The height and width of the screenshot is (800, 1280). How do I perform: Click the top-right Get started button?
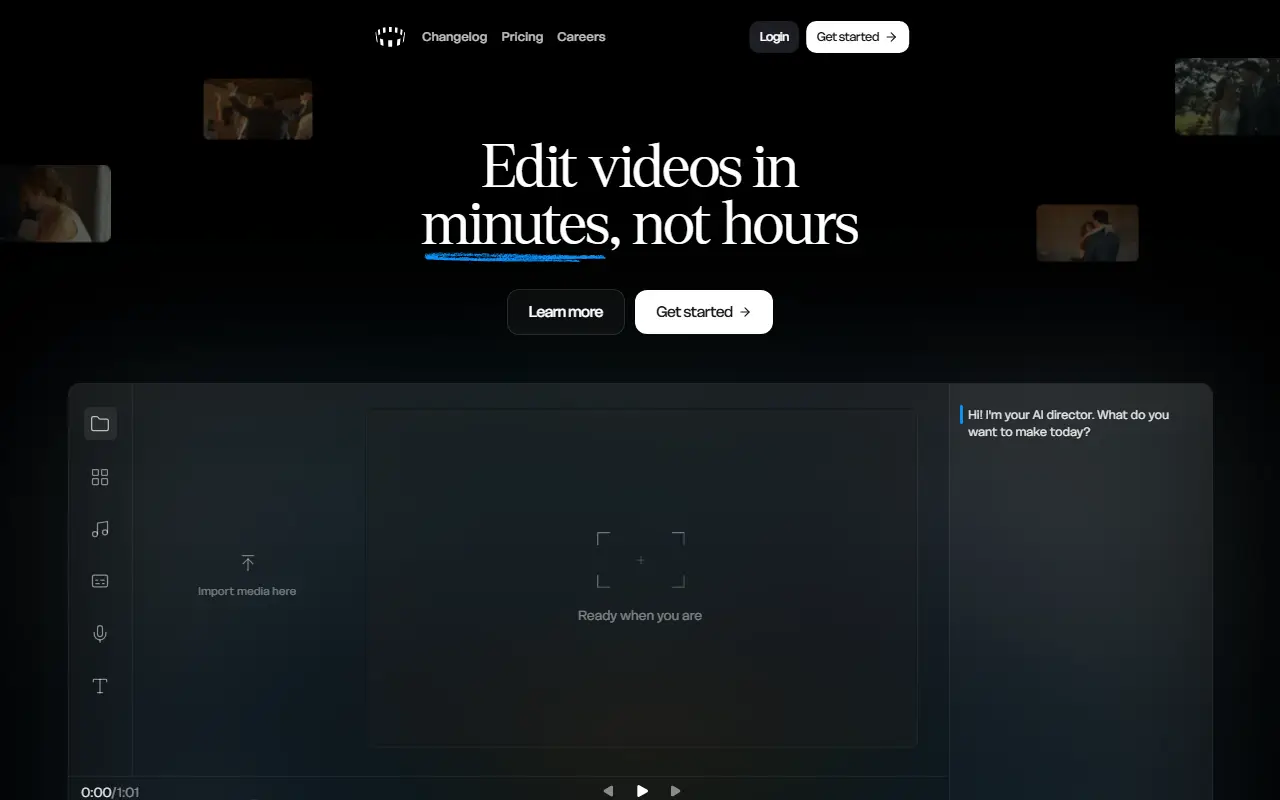coord(857,37)
